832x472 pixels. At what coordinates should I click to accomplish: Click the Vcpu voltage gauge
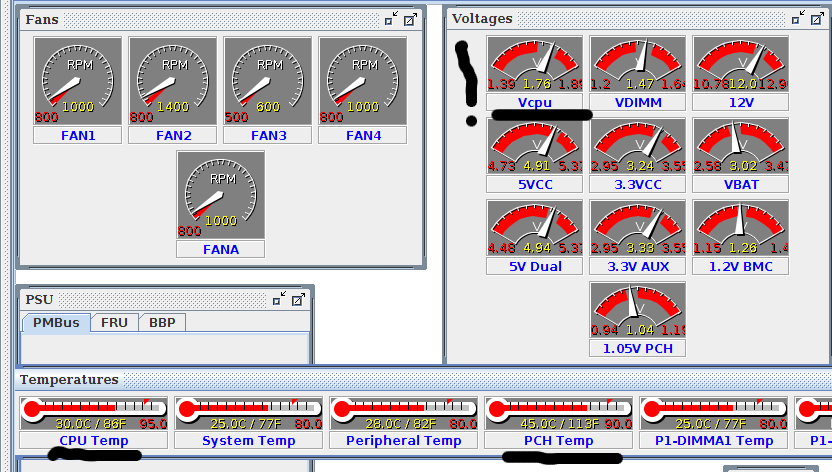pyautogui.click(x=534, y=64)
